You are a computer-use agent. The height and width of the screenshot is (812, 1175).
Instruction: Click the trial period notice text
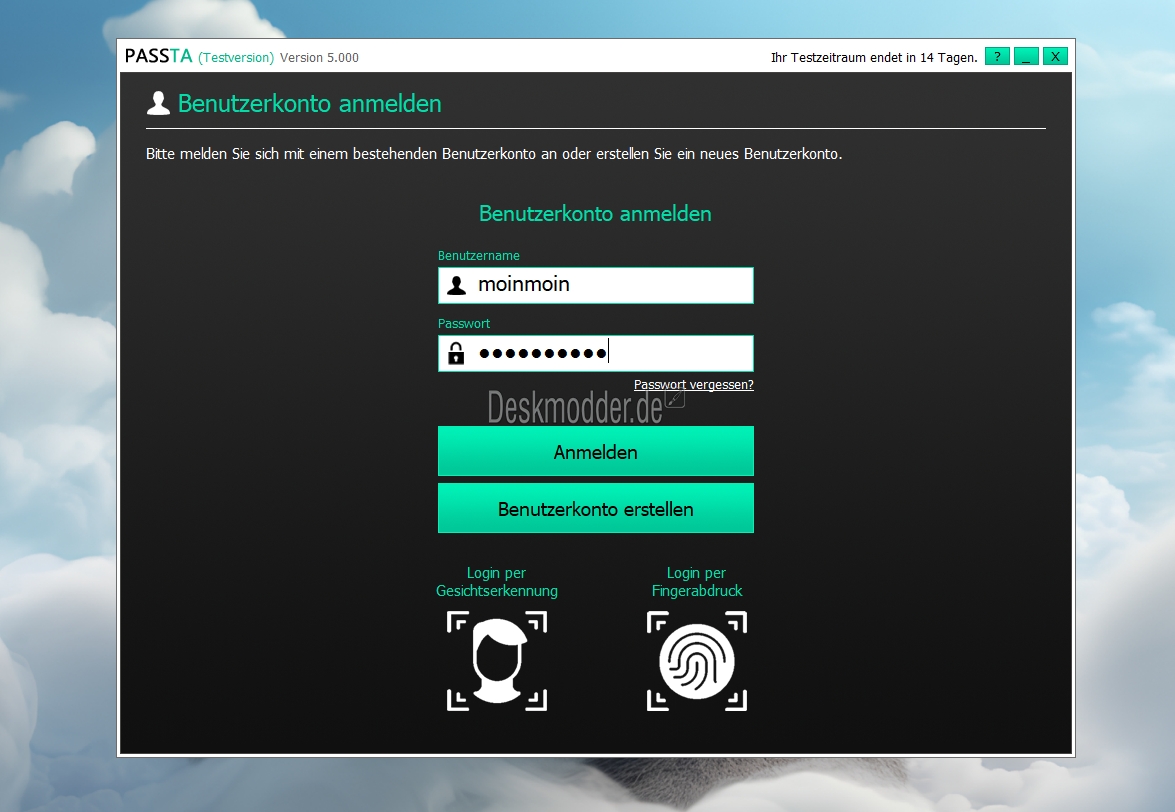point(875,58)
